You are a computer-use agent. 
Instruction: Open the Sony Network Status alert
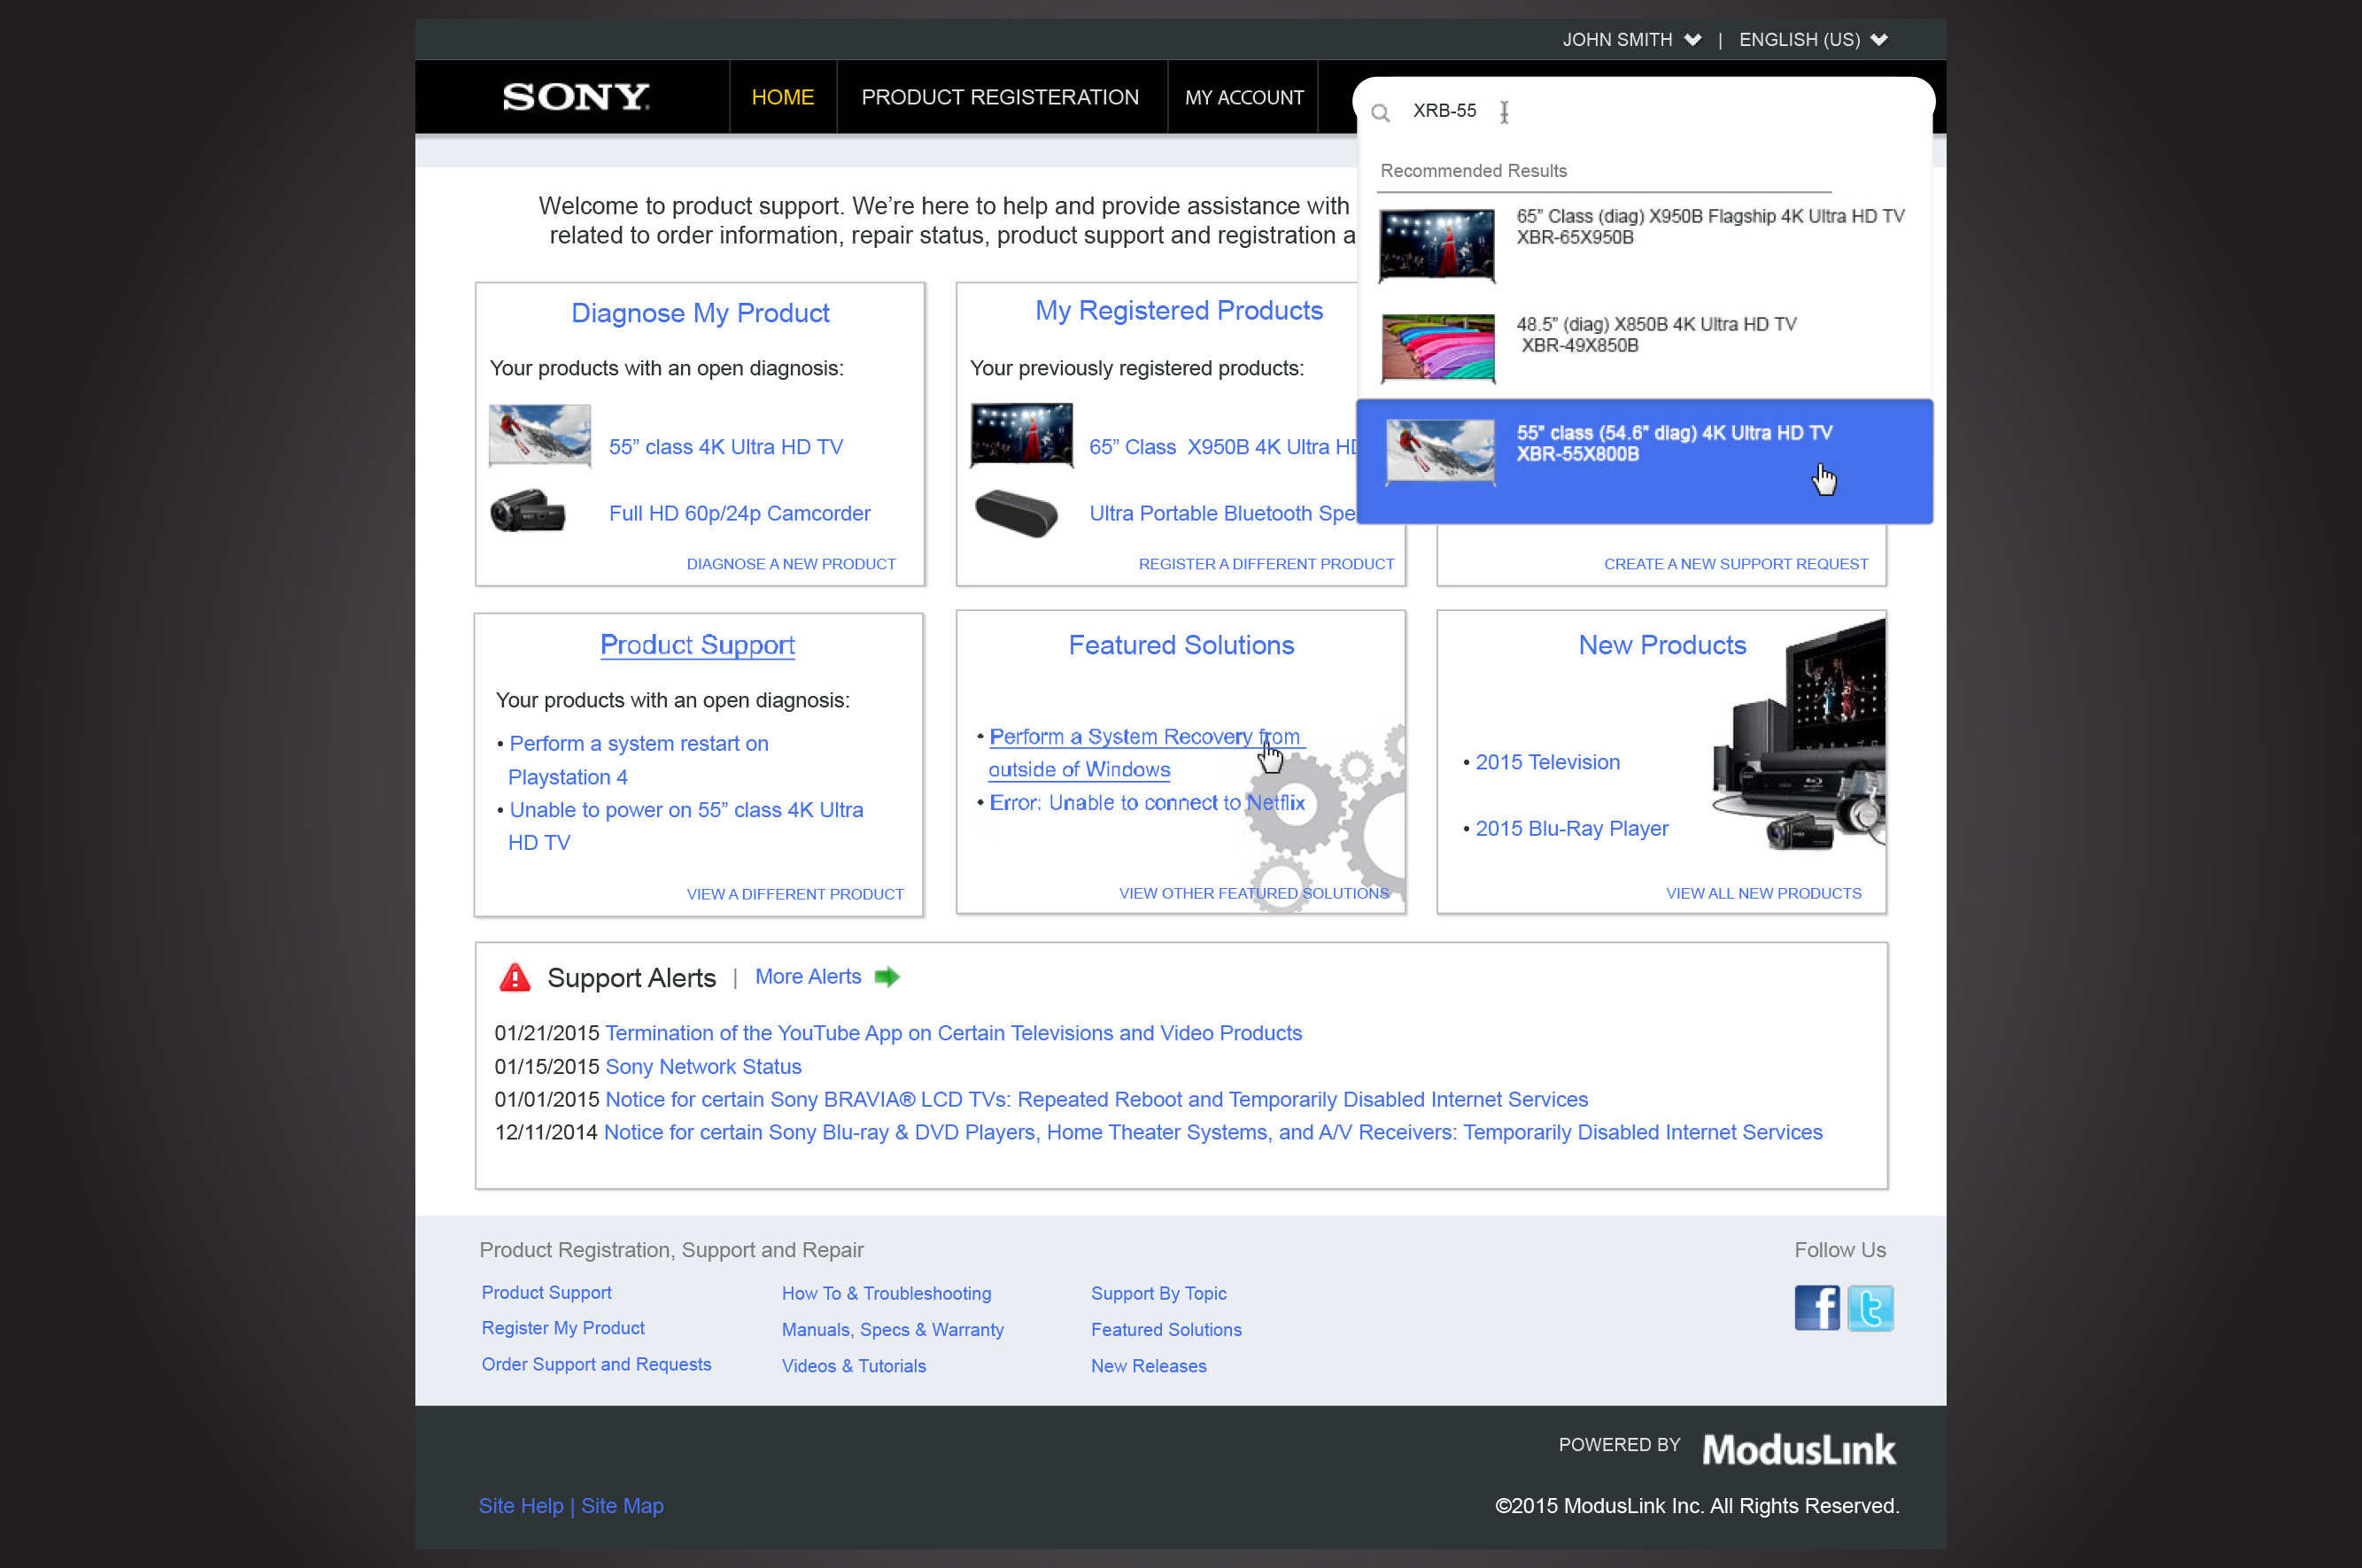pyautogui.click(x=703, y=1066)
